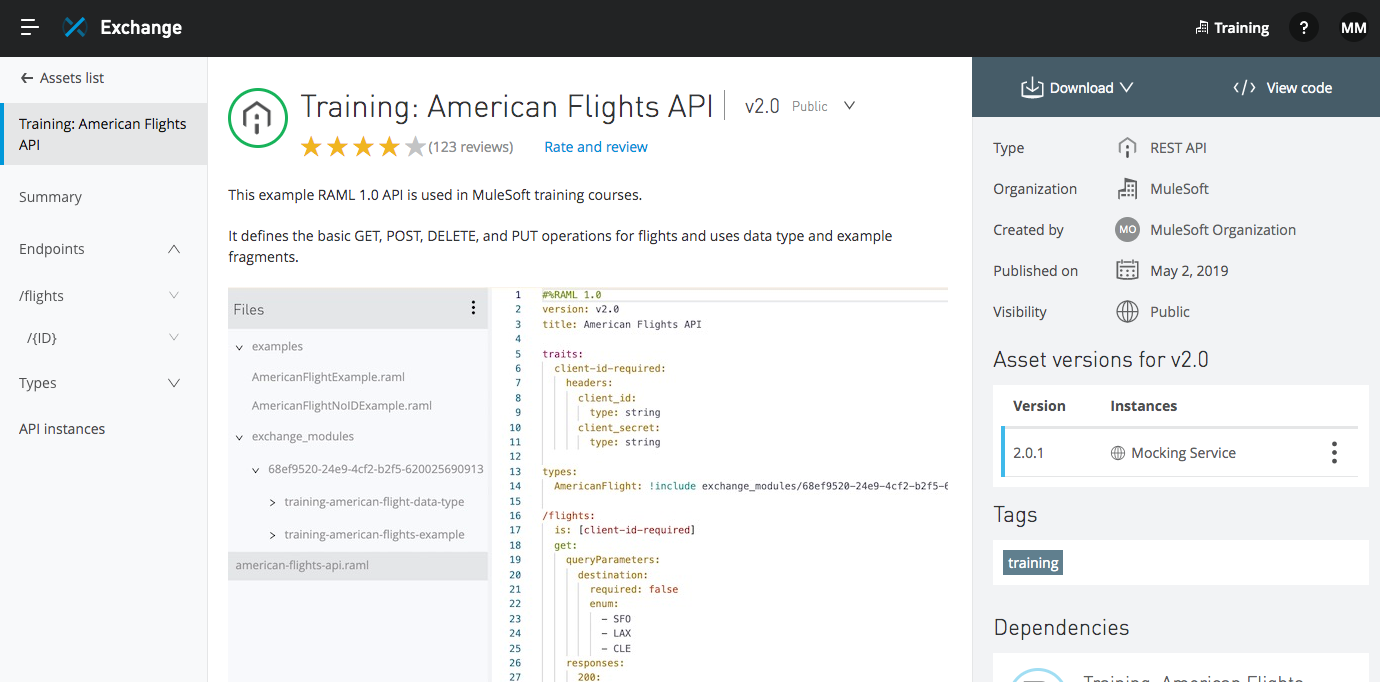Select american-flights-api.raml file

point(358,565)
